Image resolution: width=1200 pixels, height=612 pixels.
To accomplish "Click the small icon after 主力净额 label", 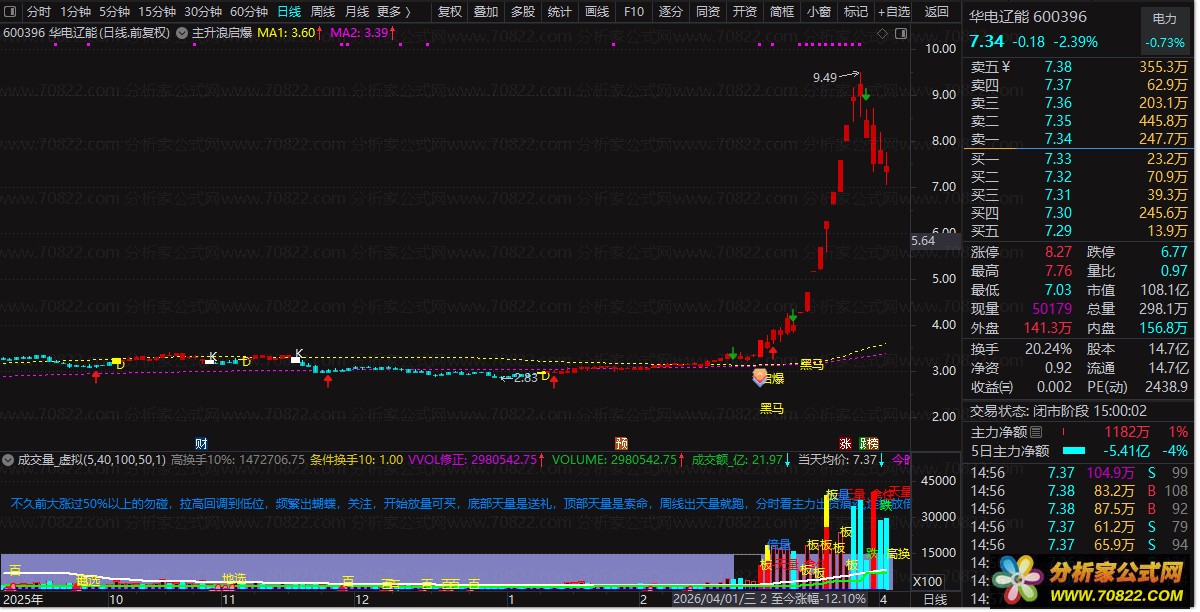I will pos(1035,432).
